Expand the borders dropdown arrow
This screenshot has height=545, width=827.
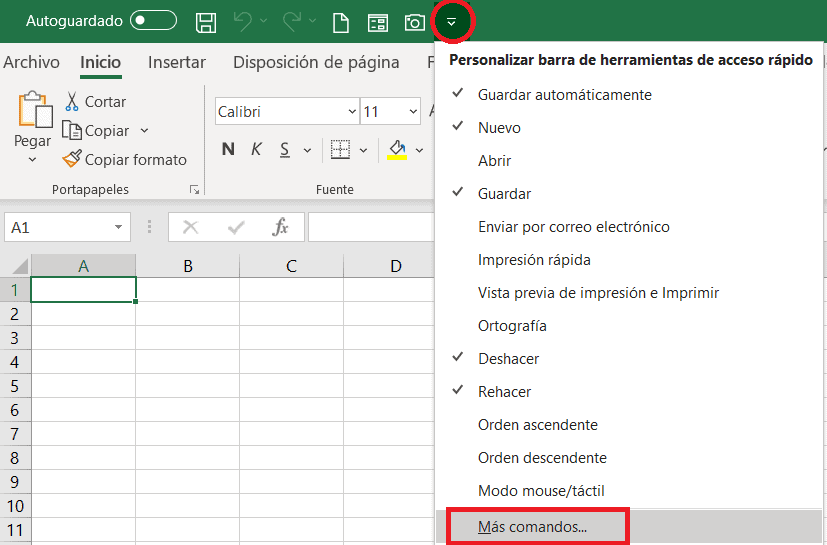(x=363, y=150)
